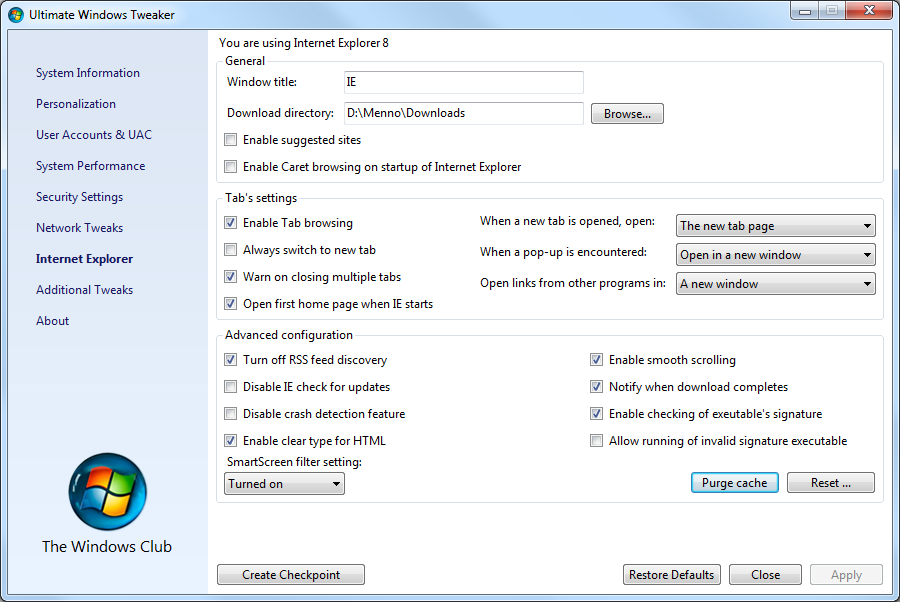Click the Purge cache button
This screenshot has width=900, height=602.
735,483
